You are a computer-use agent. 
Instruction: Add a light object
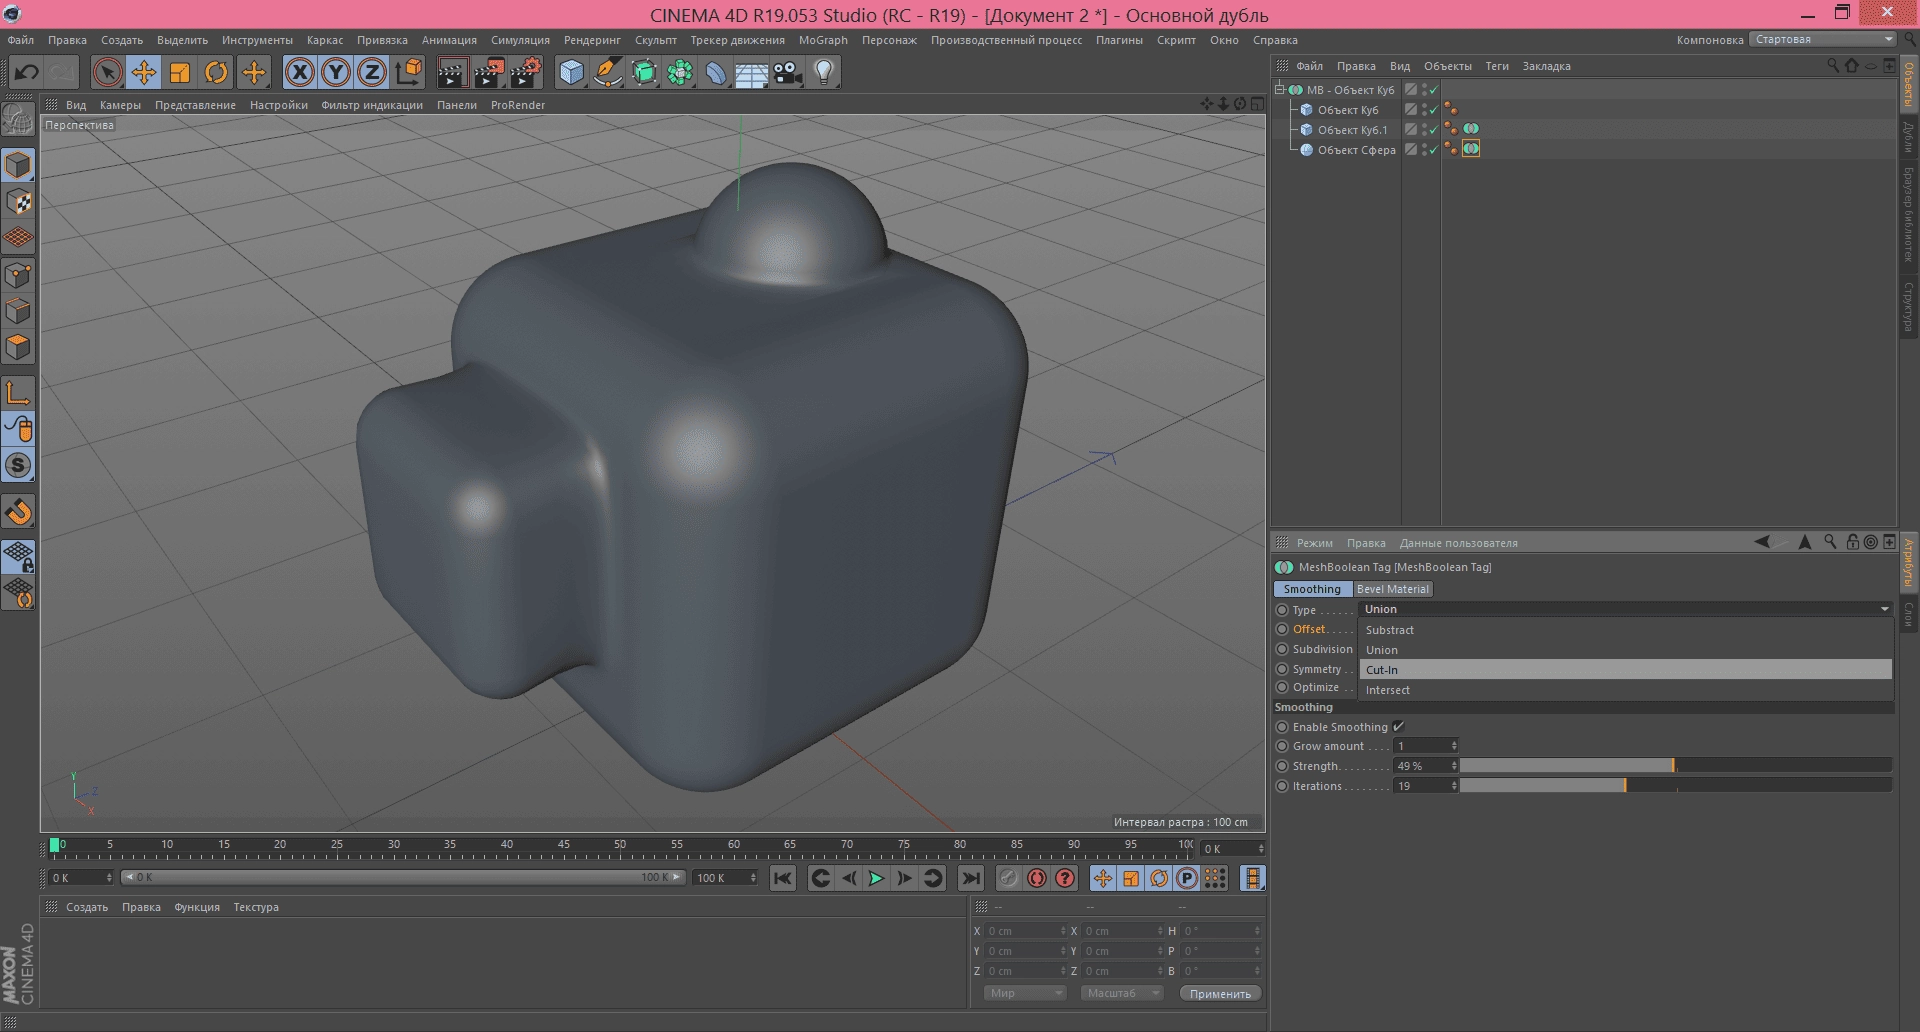pyautogui.click(x=824, y=72)
